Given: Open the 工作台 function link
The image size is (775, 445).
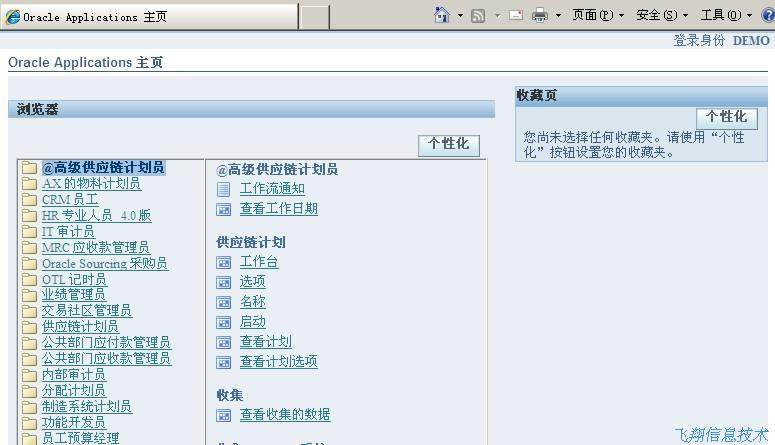Looking at the screenshot, I should coord(259,262).
